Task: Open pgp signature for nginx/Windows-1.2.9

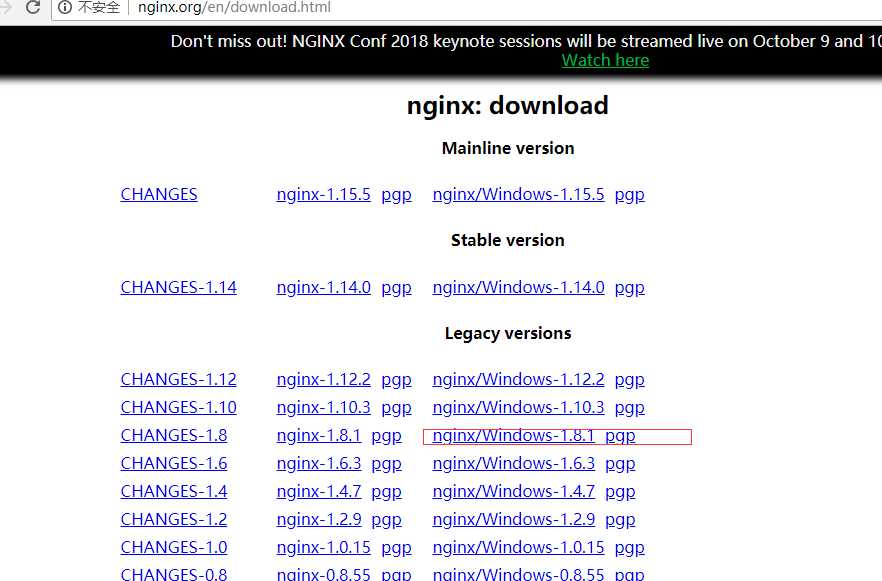Action: coord(620,520)
